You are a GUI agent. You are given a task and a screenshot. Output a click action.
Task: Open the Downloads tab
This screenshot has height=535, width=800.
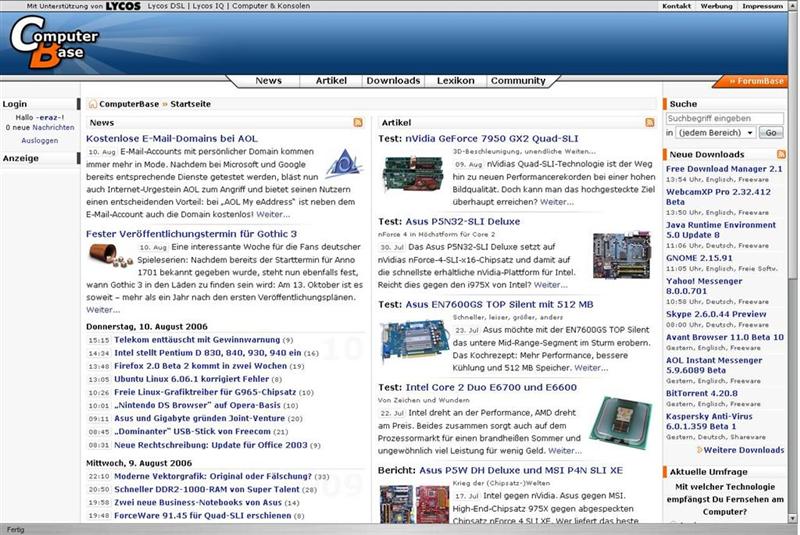pyautogui.click(x=393, y=81)
